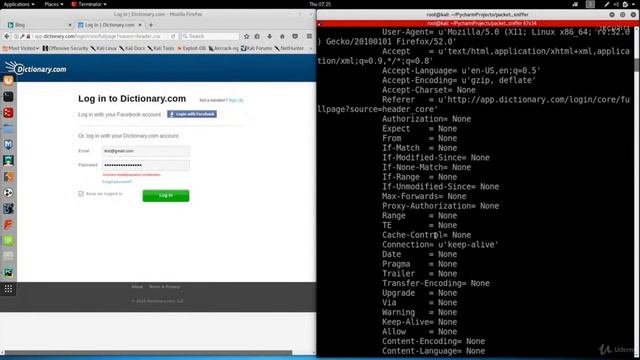
Task: Click Login with Facebook button
Action: coord(192,114)
